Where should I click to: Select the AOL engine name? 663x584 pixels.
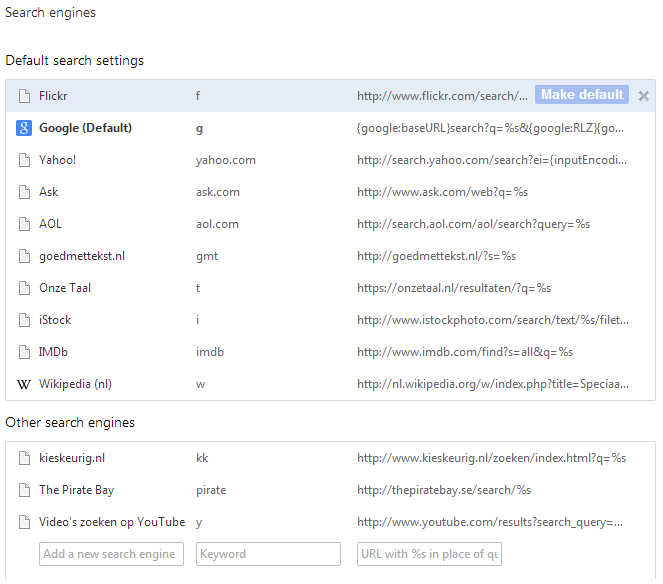pyautogui.click(x=50, y=224)
